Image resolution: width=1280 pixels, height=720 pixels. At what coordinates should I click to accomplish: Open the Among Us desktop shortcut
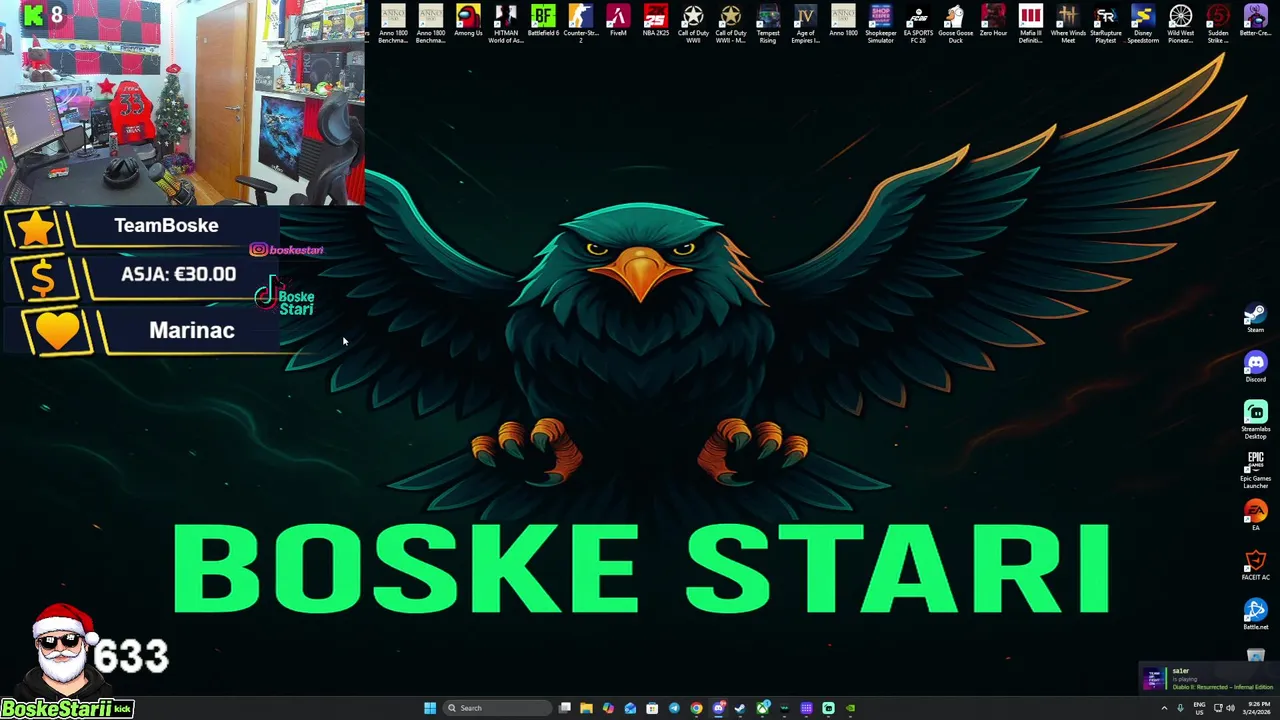tap(468, 22)
